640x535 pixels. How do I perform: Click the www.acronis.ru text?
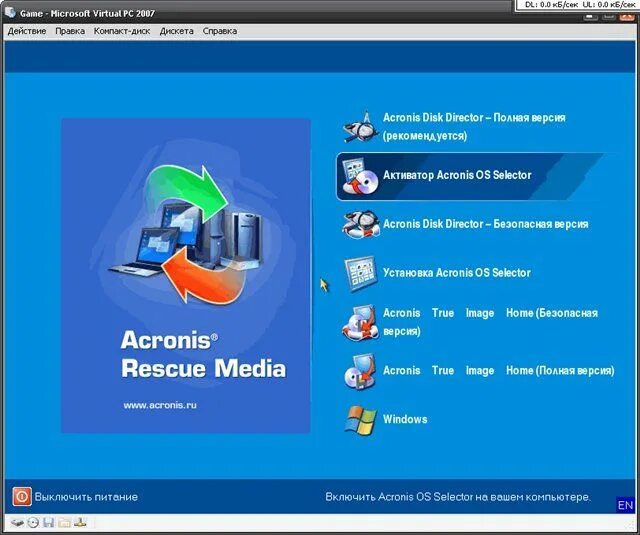pos(160,405)
